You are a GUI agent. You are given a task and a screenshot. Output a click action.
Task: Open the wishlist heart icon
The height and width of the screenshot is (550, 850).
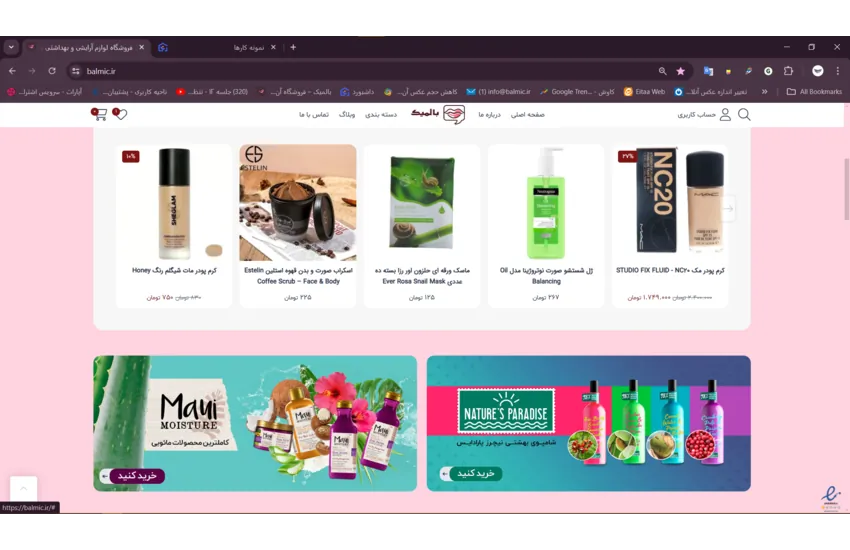coord(120,115)
